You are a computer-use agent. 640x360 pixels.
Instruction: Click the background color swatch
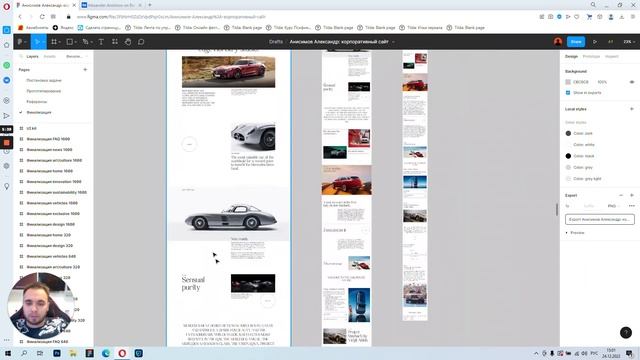(x=568, y=82)
